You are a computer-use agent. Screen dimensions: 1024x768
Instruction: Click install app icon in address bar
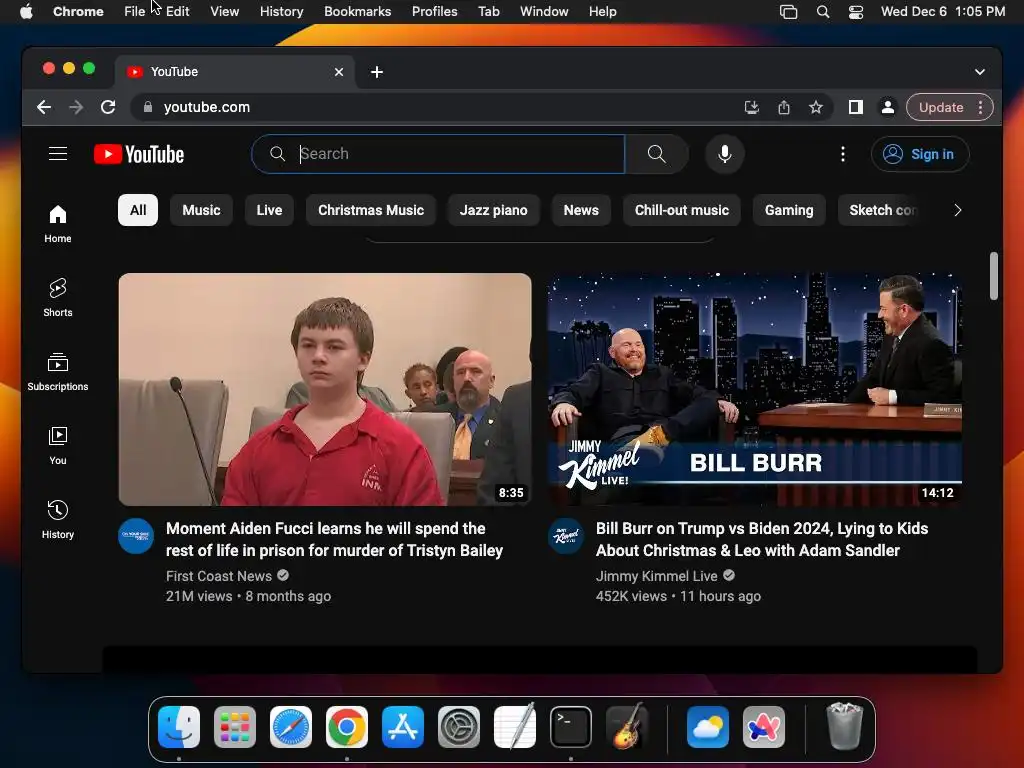pos(752,107)
